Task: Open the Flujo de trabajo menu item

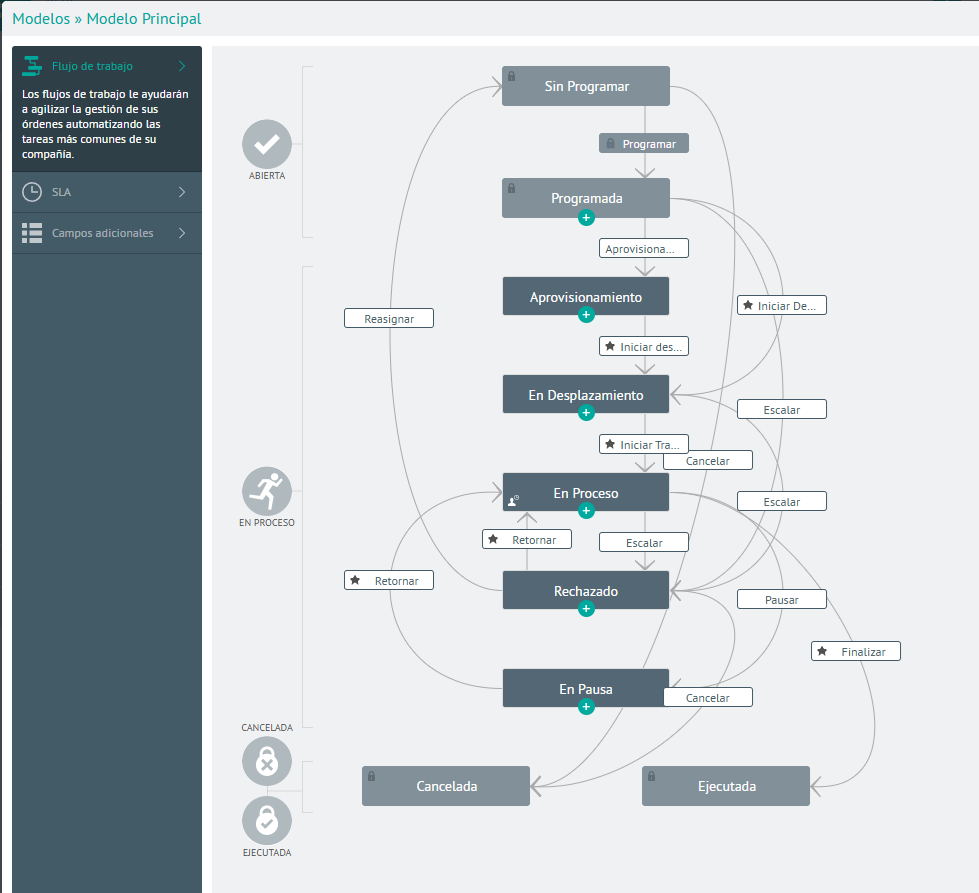Action: point(107,66)
